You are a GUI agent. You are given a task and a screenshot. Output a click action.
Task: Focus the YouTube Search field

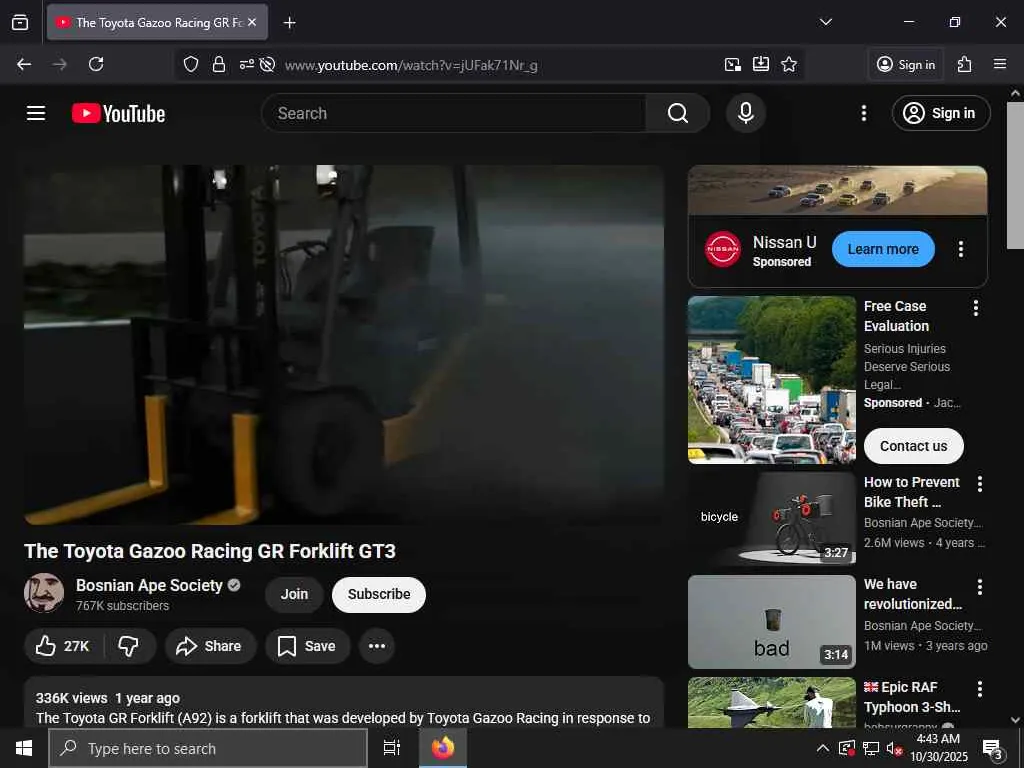pos(454,113)
